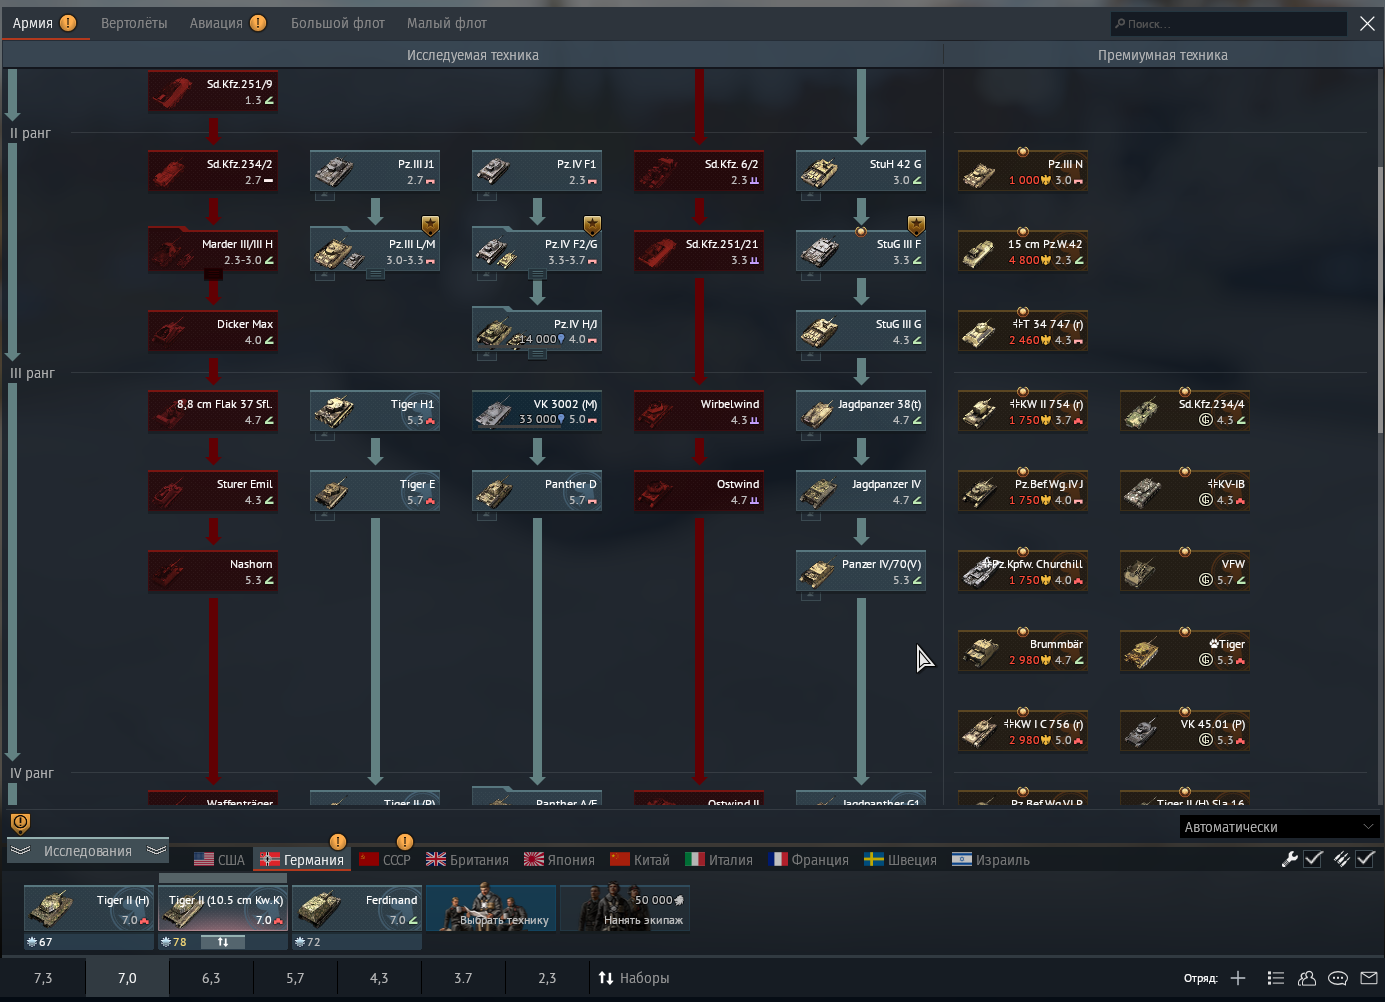The width and height of the screenshot is (1385, 1002).
Task: Click the Dicker Max vehicle card
Action: (x=213, y=332)
